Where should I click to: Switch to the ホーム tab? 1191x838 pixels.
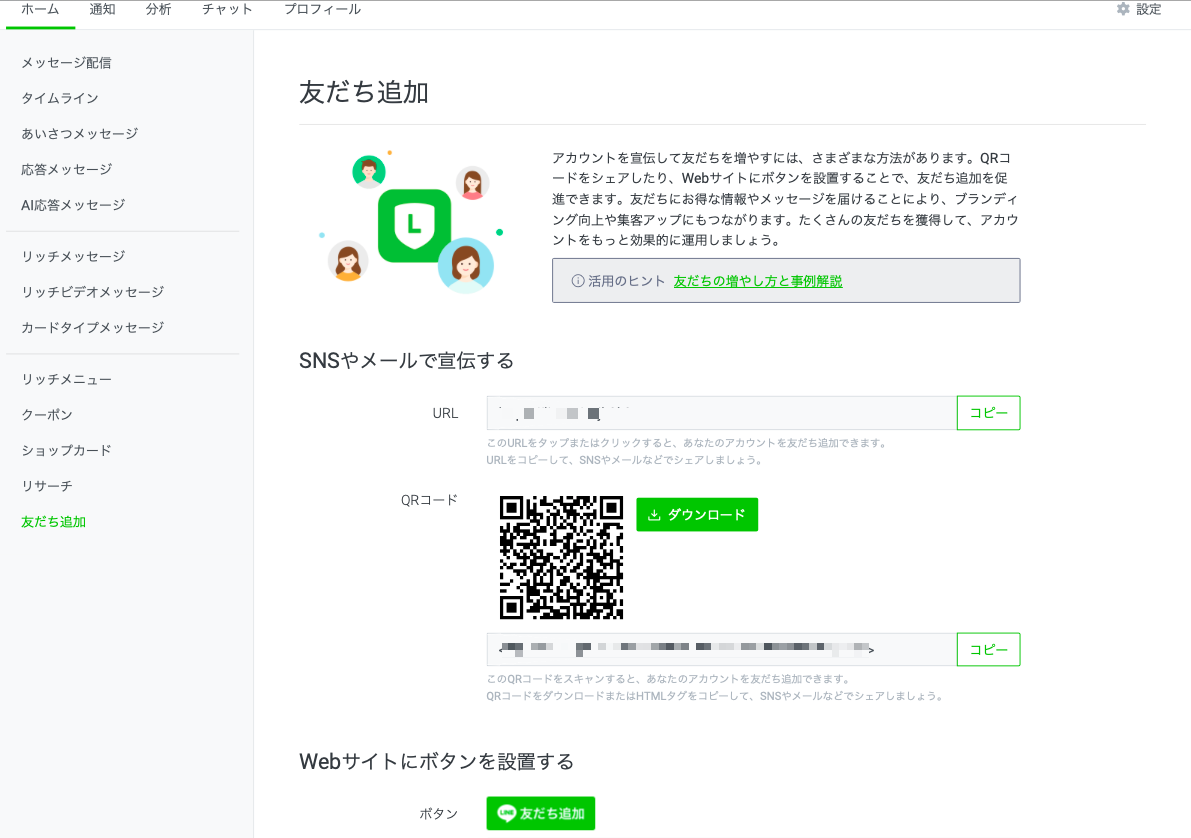click(40, 10)
